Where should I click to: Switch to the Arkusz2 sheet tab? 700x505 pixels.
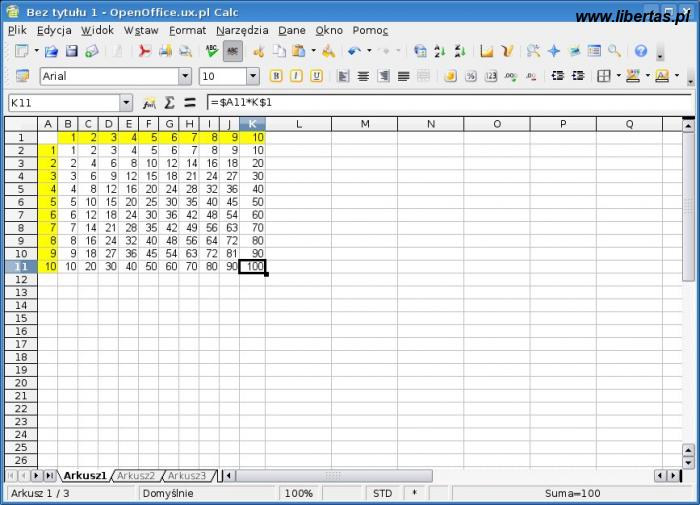pyautogui.click(x=136, y=476)
